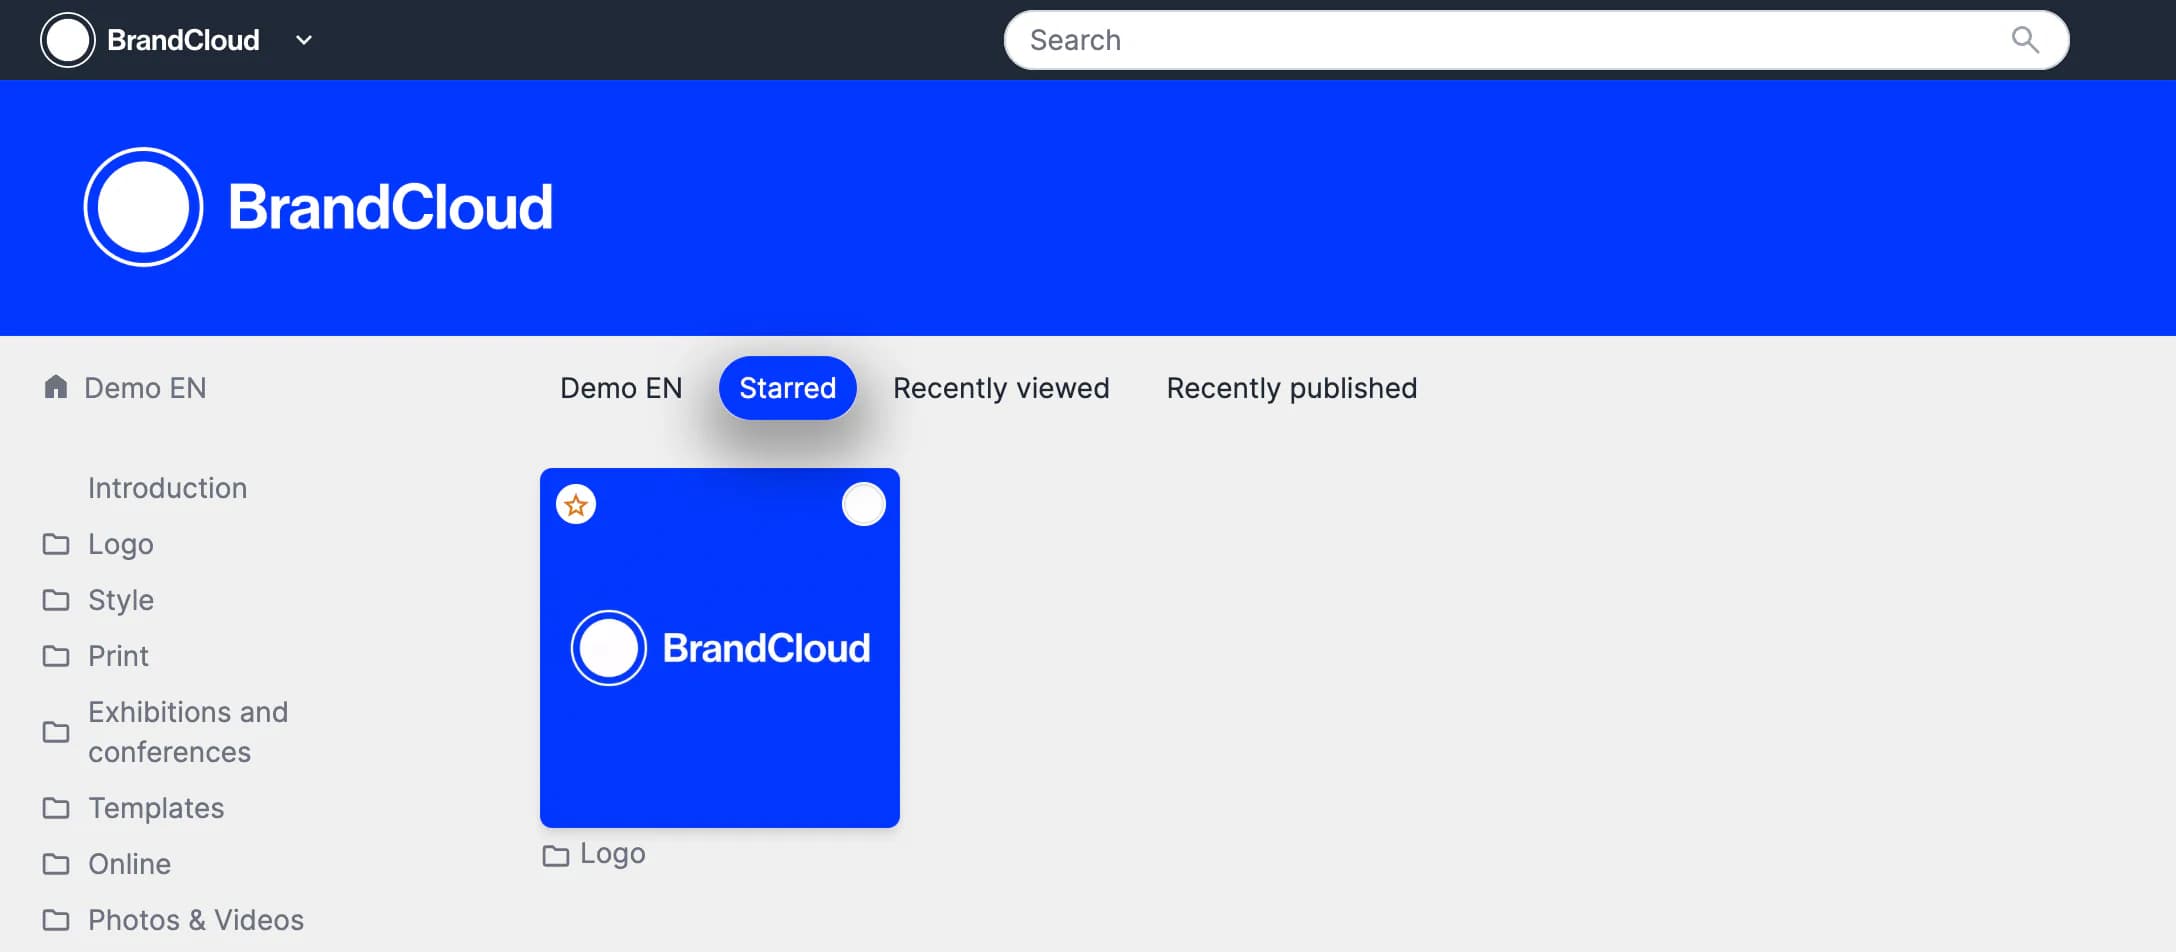Click the search magnifier icon

tap(2024, 40)
